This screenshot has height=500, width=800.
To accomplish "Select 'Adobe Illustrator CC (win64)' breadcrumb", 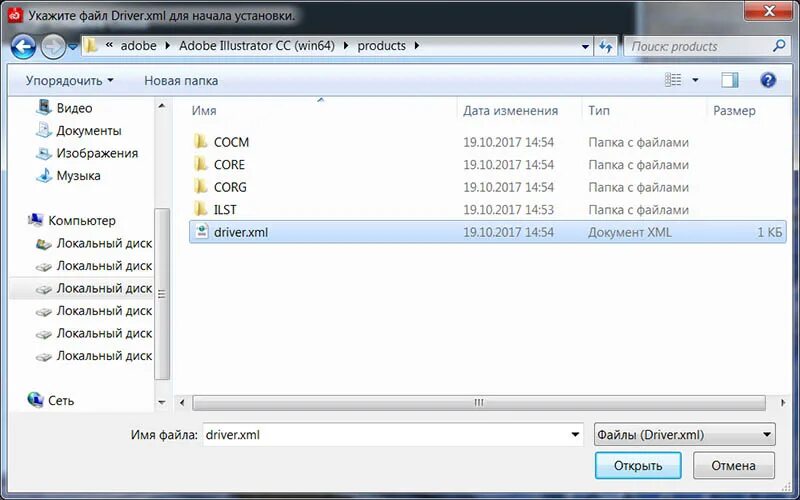I will point(257,45).
